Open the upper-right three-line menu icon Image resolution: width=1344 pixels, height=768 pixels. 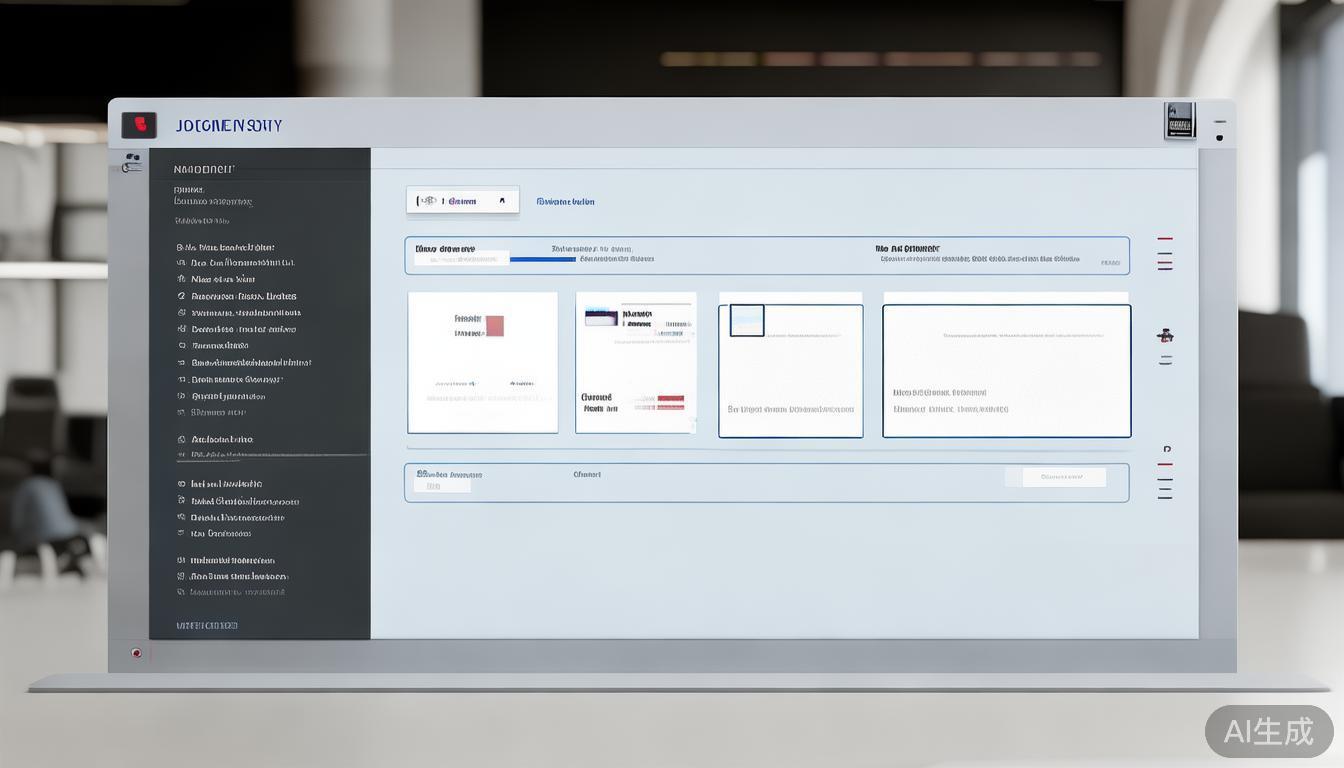click(x=1165, y=254)
